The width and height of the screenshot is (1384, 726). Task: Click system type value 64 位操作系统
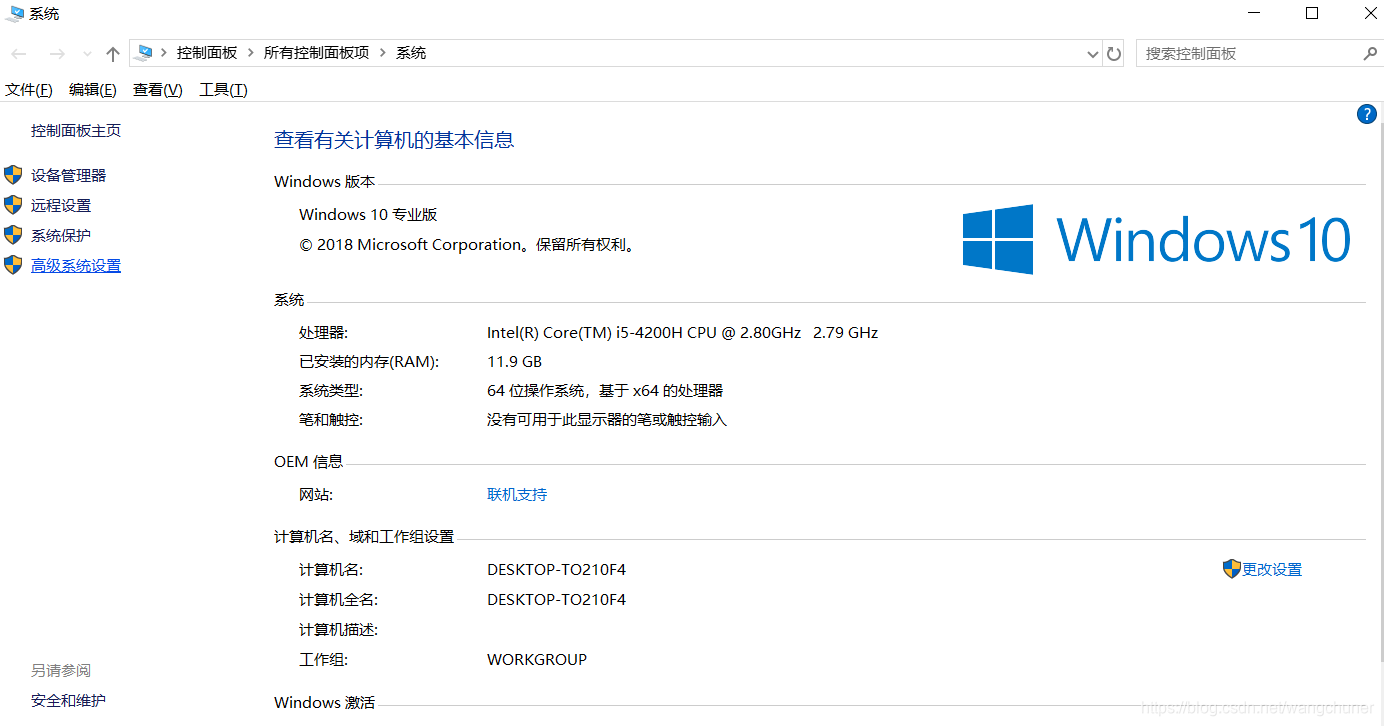tap(605, 391)
